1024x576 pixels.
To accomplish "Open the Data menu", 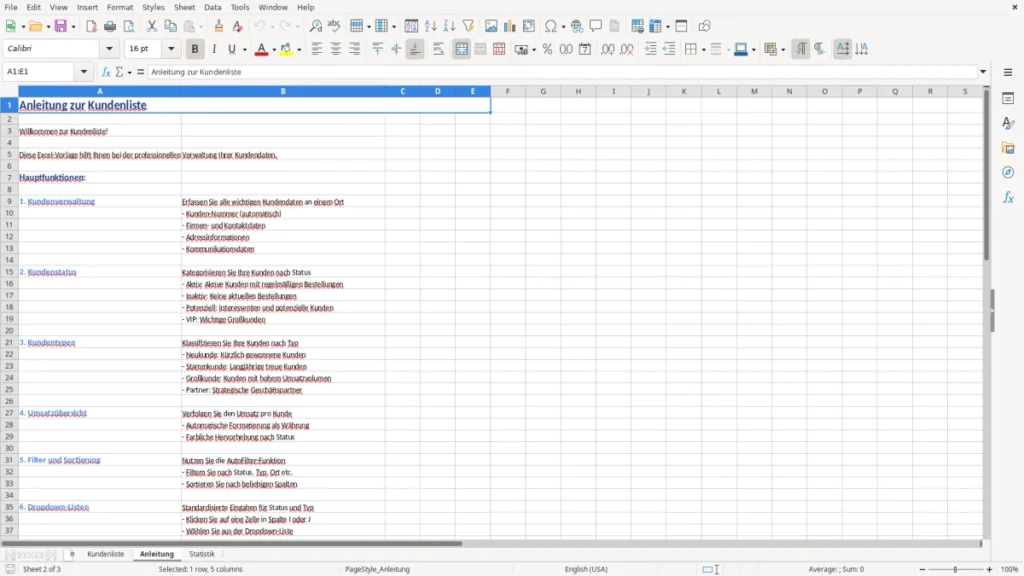I will tap(212, 7).
